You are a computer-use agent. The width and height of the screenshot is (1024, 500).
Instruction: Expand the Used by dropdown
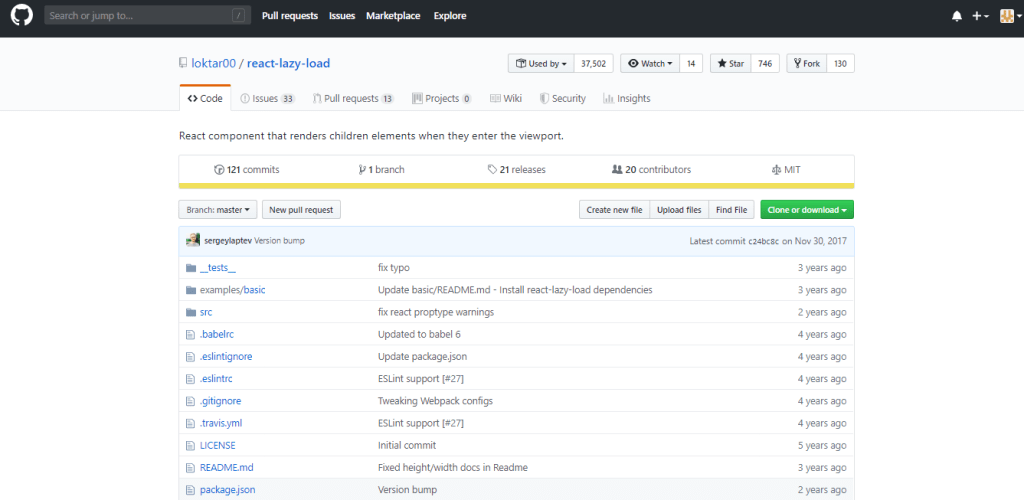[541, 63]
